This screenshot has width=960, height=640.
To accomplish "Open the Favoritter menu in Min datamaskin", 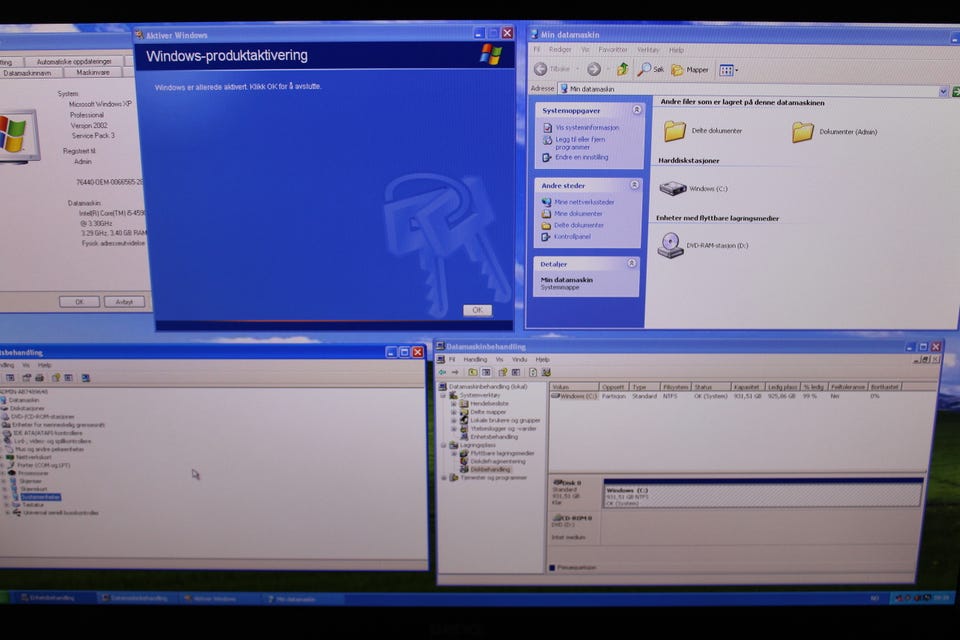I will pos(613,50).
